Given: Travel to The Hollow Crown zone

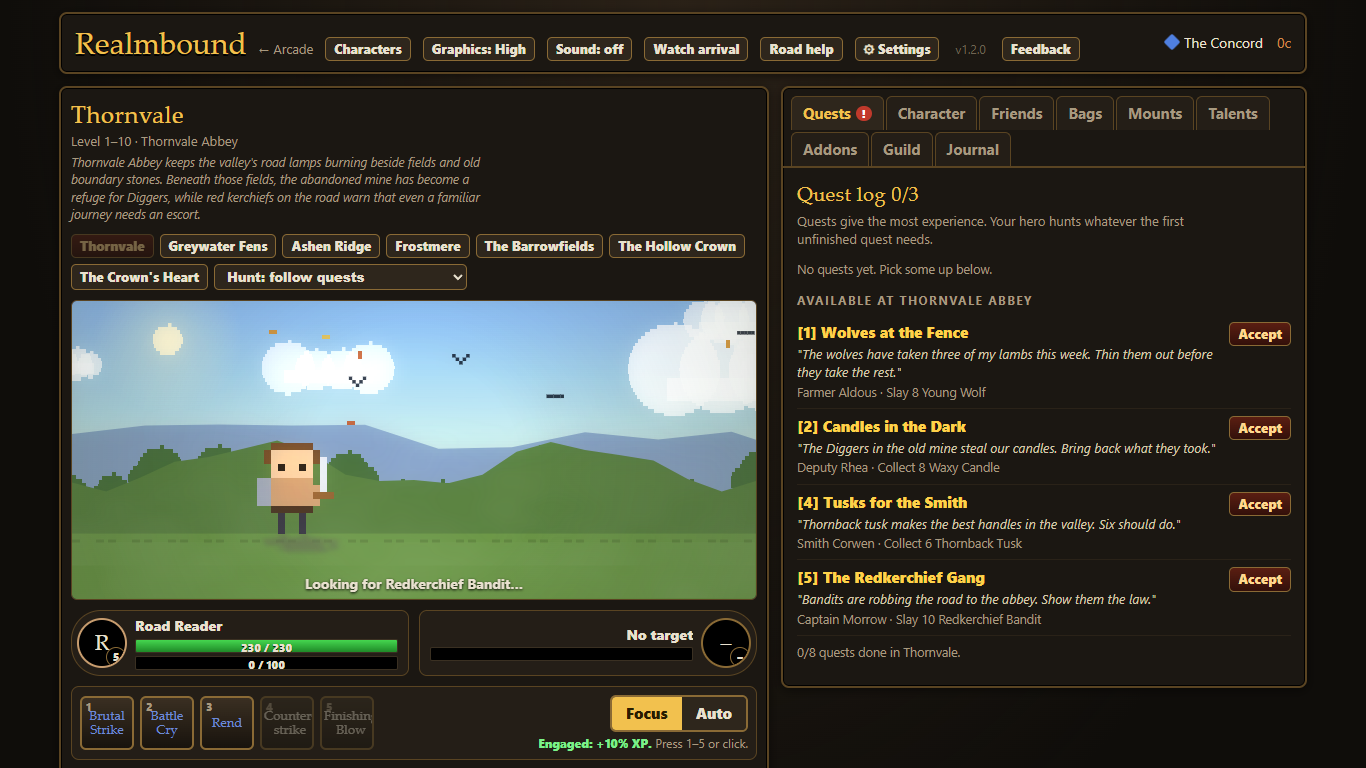Looking at the screenshot, I should 677,246.
